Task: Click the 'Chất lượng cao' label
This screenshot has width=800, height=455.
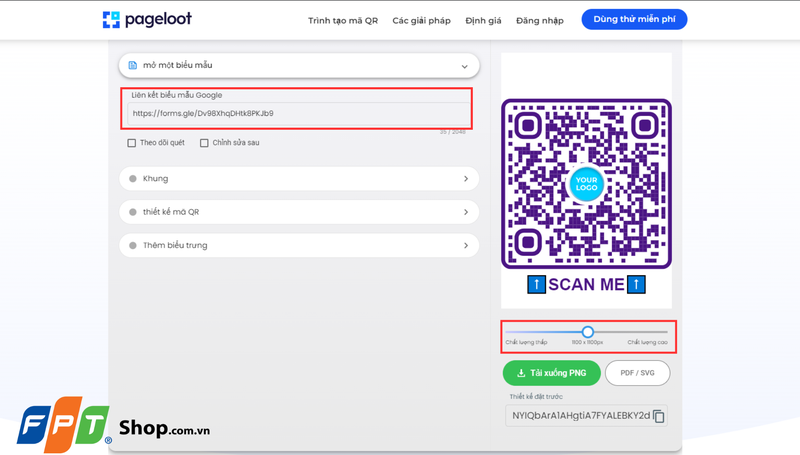Action: (647, 342)
